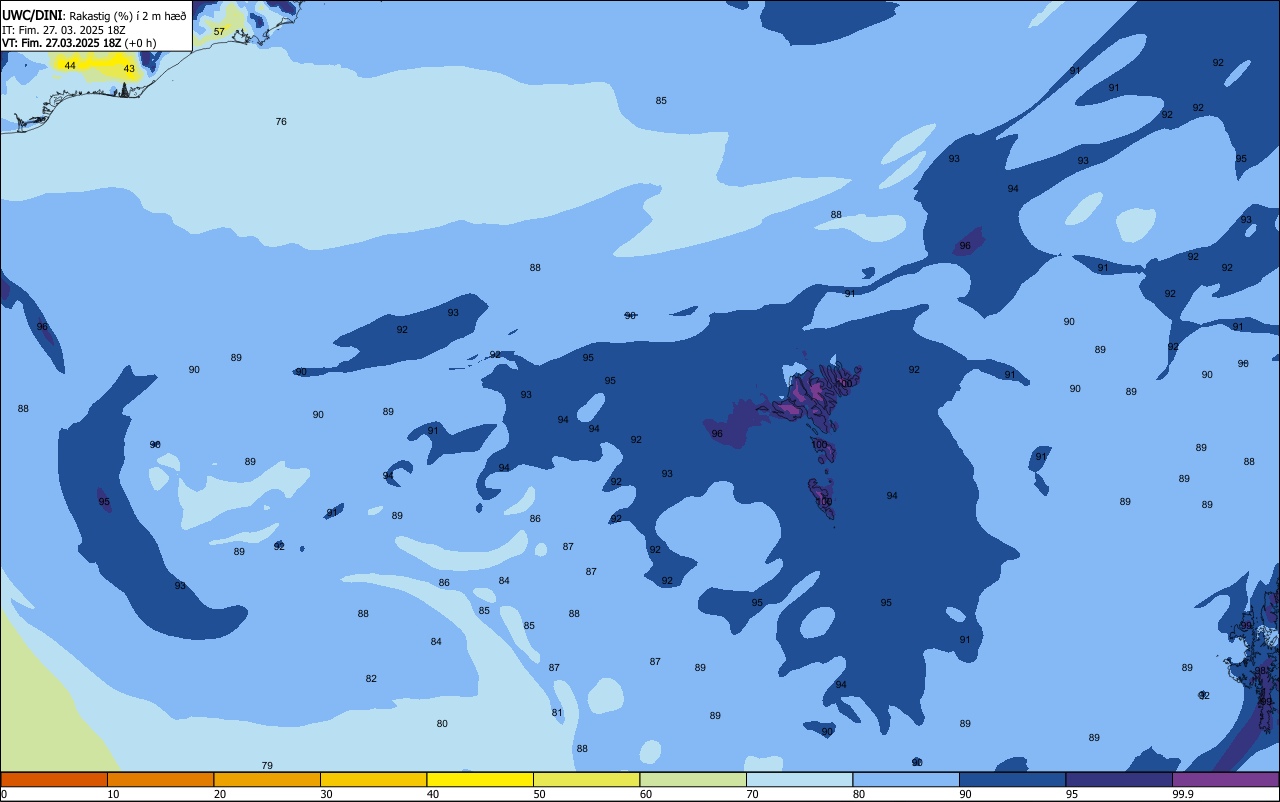Click the yellow low-humidity patch over land
Viewport: 1280px width, 802px height.
pos(98,66)
